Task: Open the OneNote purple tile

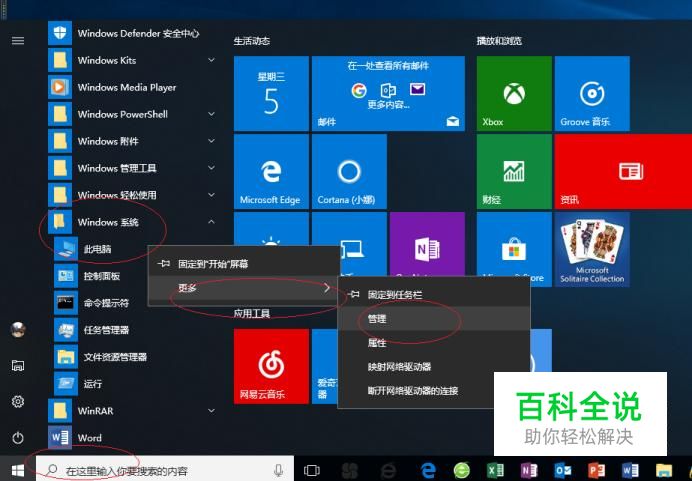Action: [427, 244]
